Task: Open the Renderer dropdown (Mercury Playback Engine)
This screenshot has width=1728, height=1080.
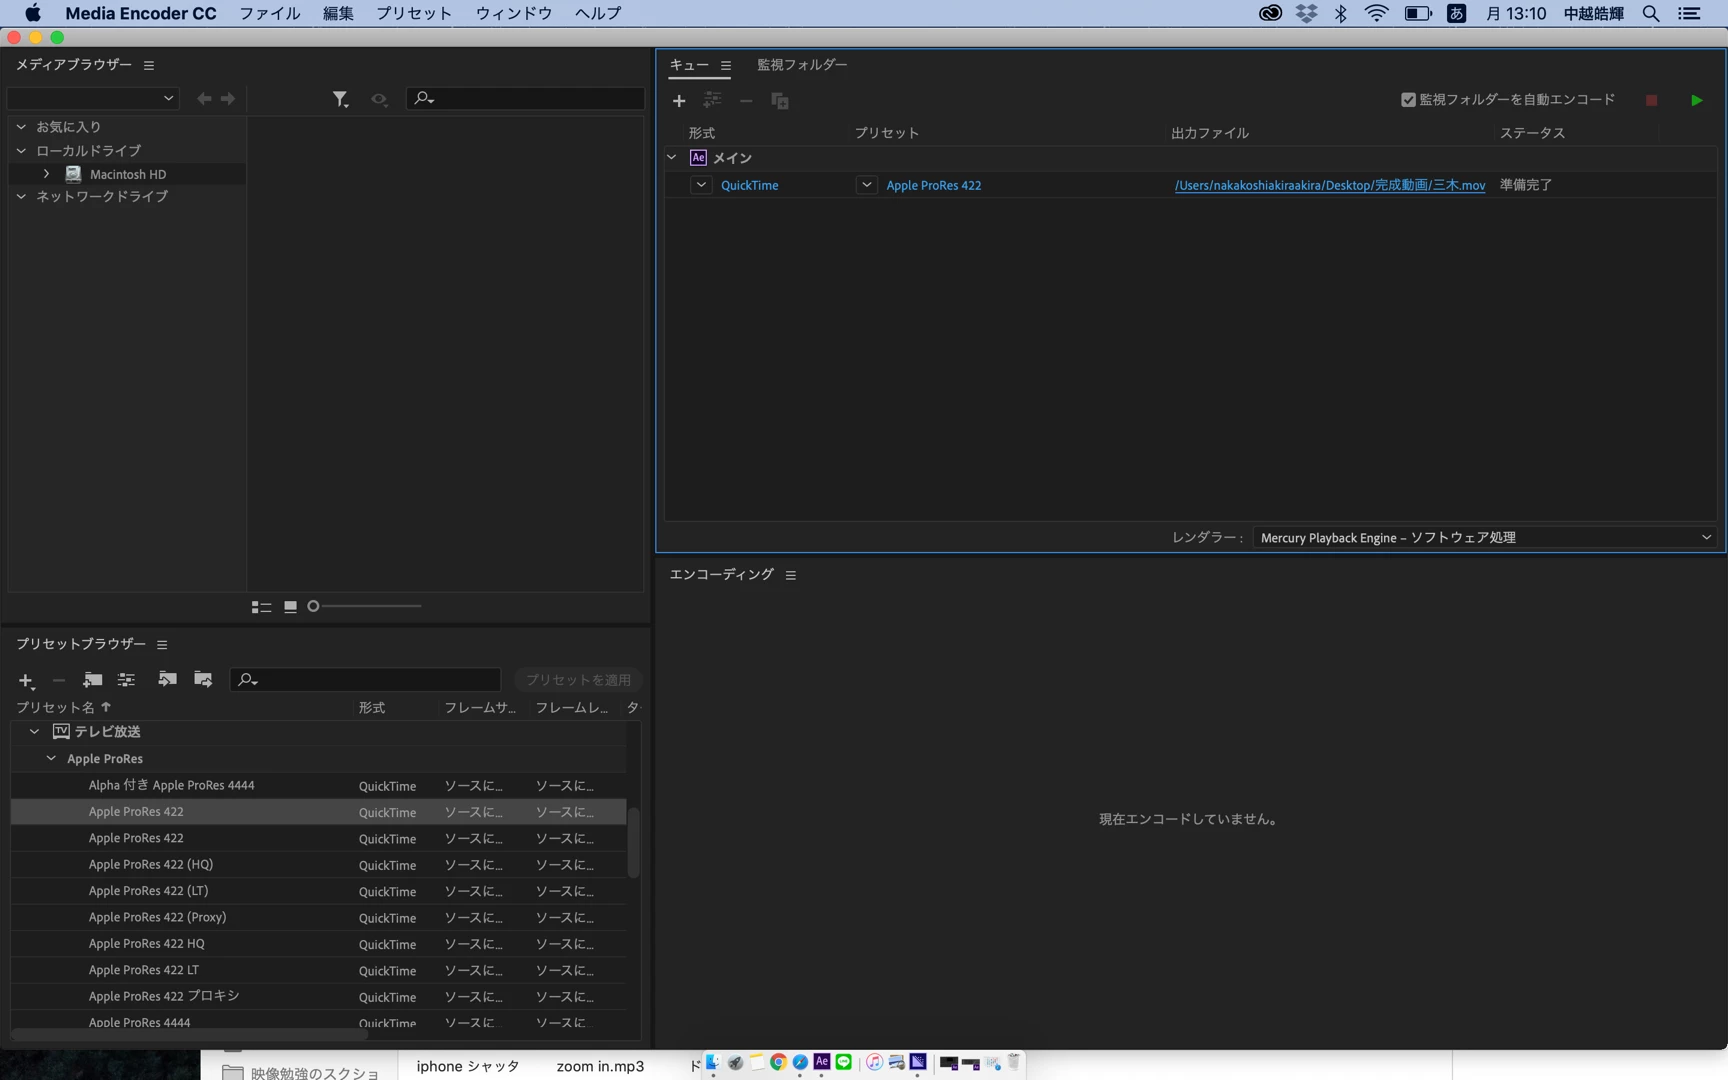Action: pyautogui.click(x=1484, y=538)
